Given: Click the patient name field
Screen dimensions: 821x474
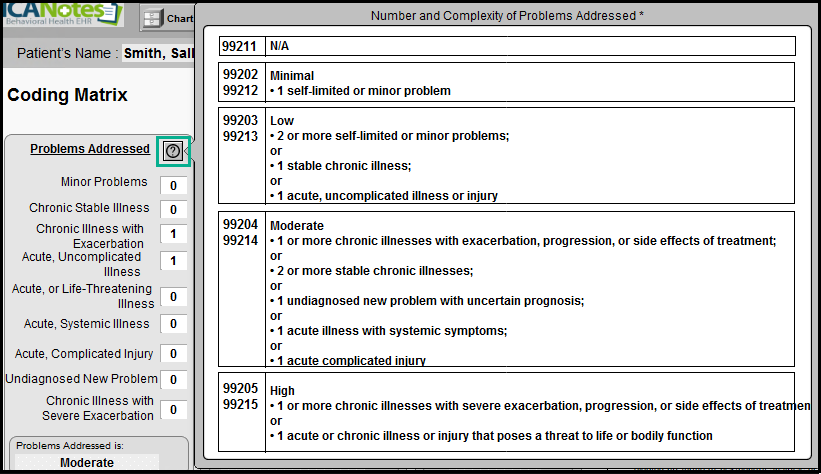Looking at the screenshot, I should 157,53.
